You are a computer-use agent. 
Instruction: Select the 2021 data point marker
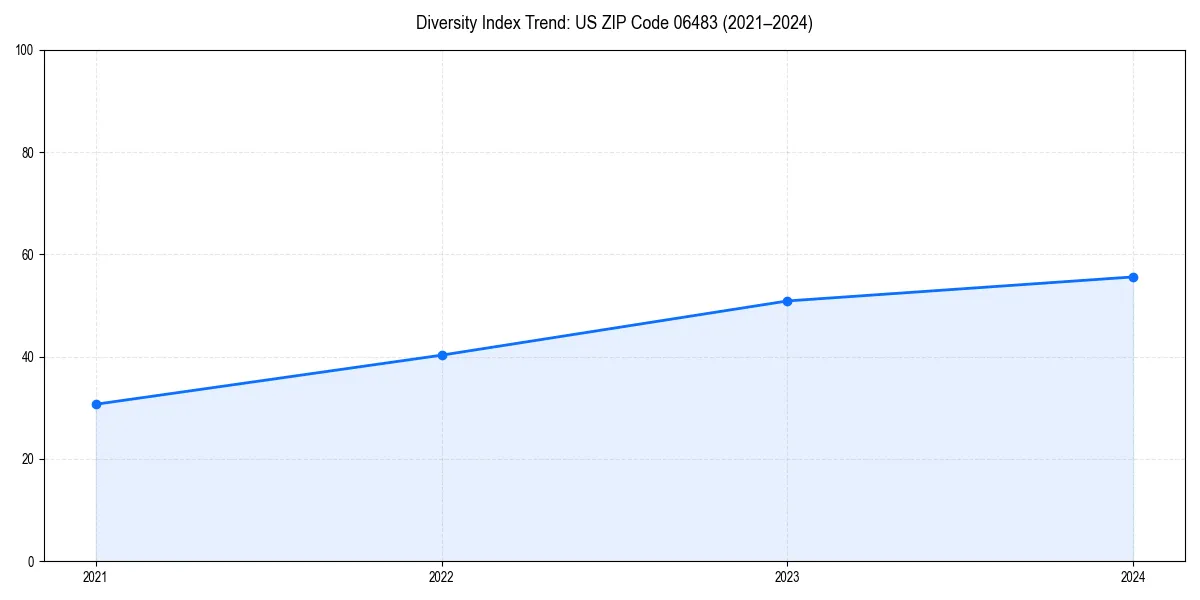(x=96, y=404)
